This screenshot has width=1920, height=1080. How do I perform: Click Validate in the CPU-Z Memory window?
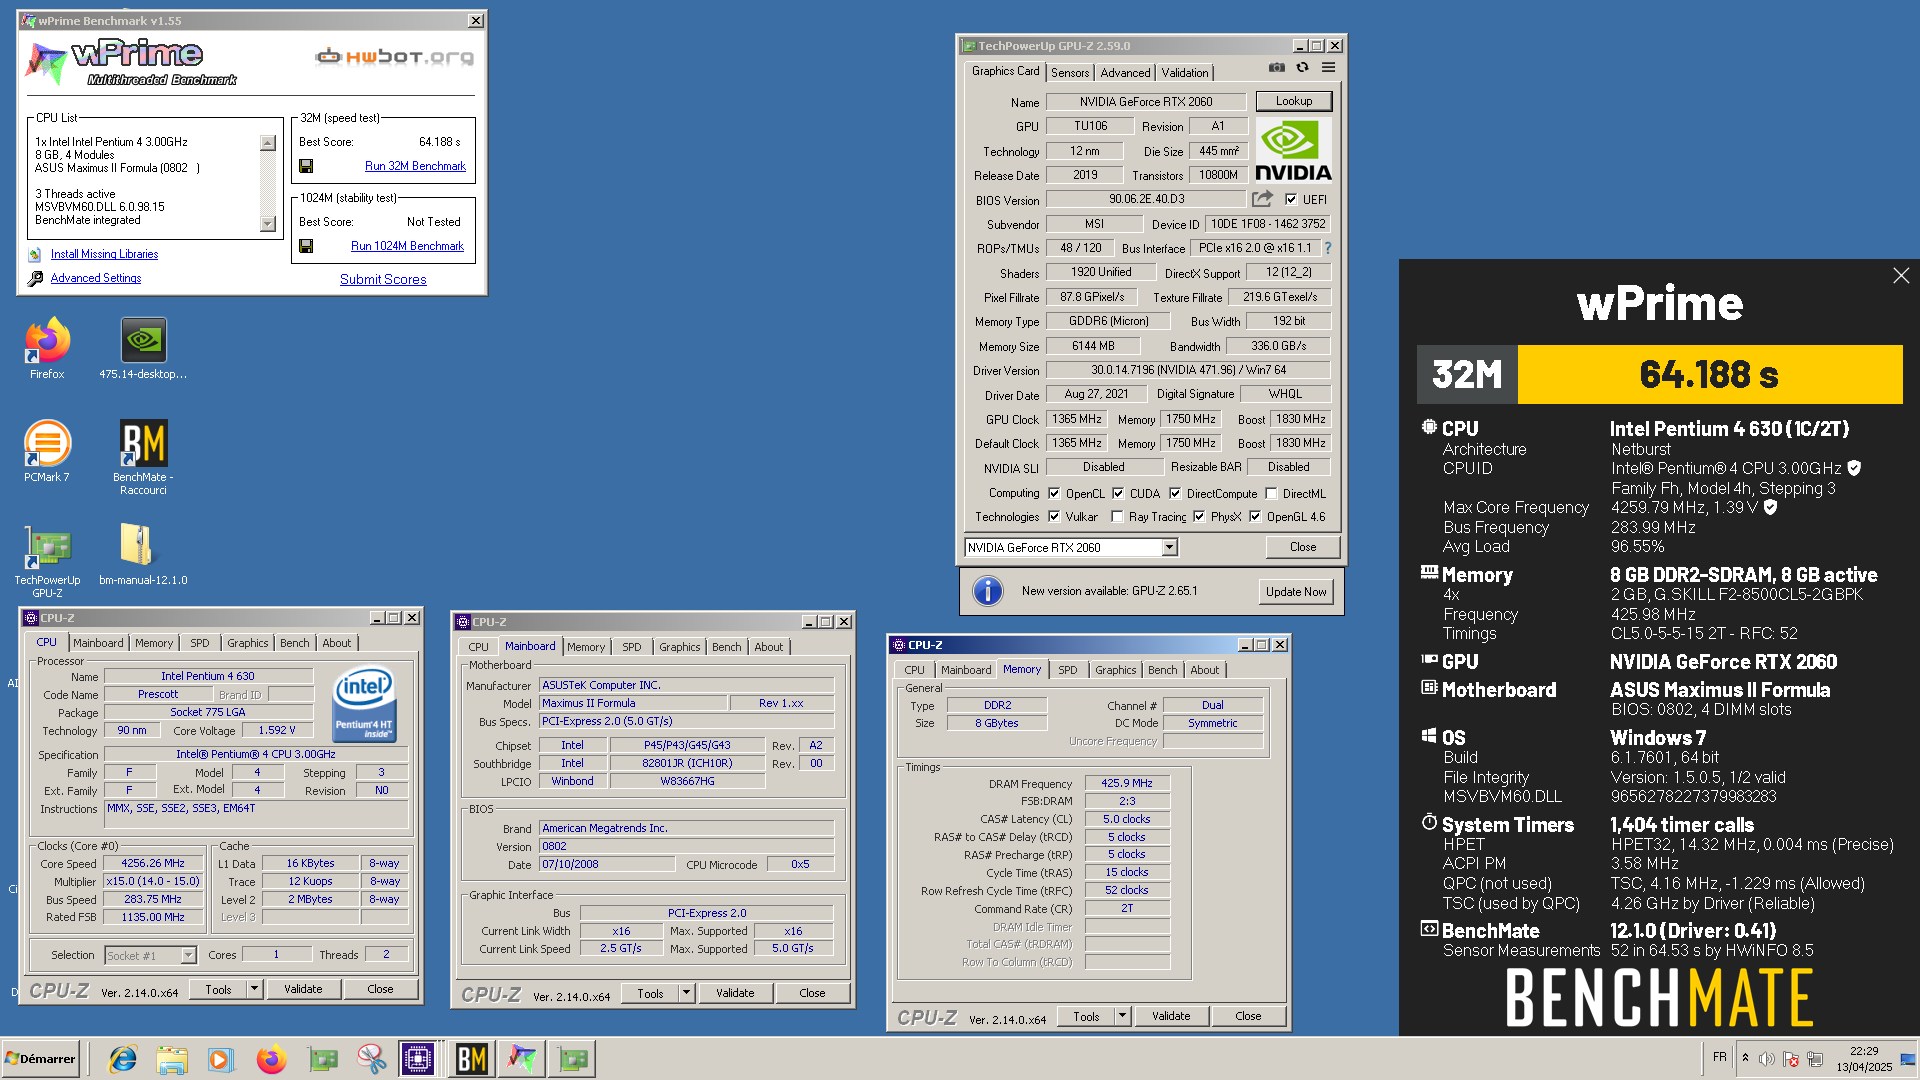1171,1016
